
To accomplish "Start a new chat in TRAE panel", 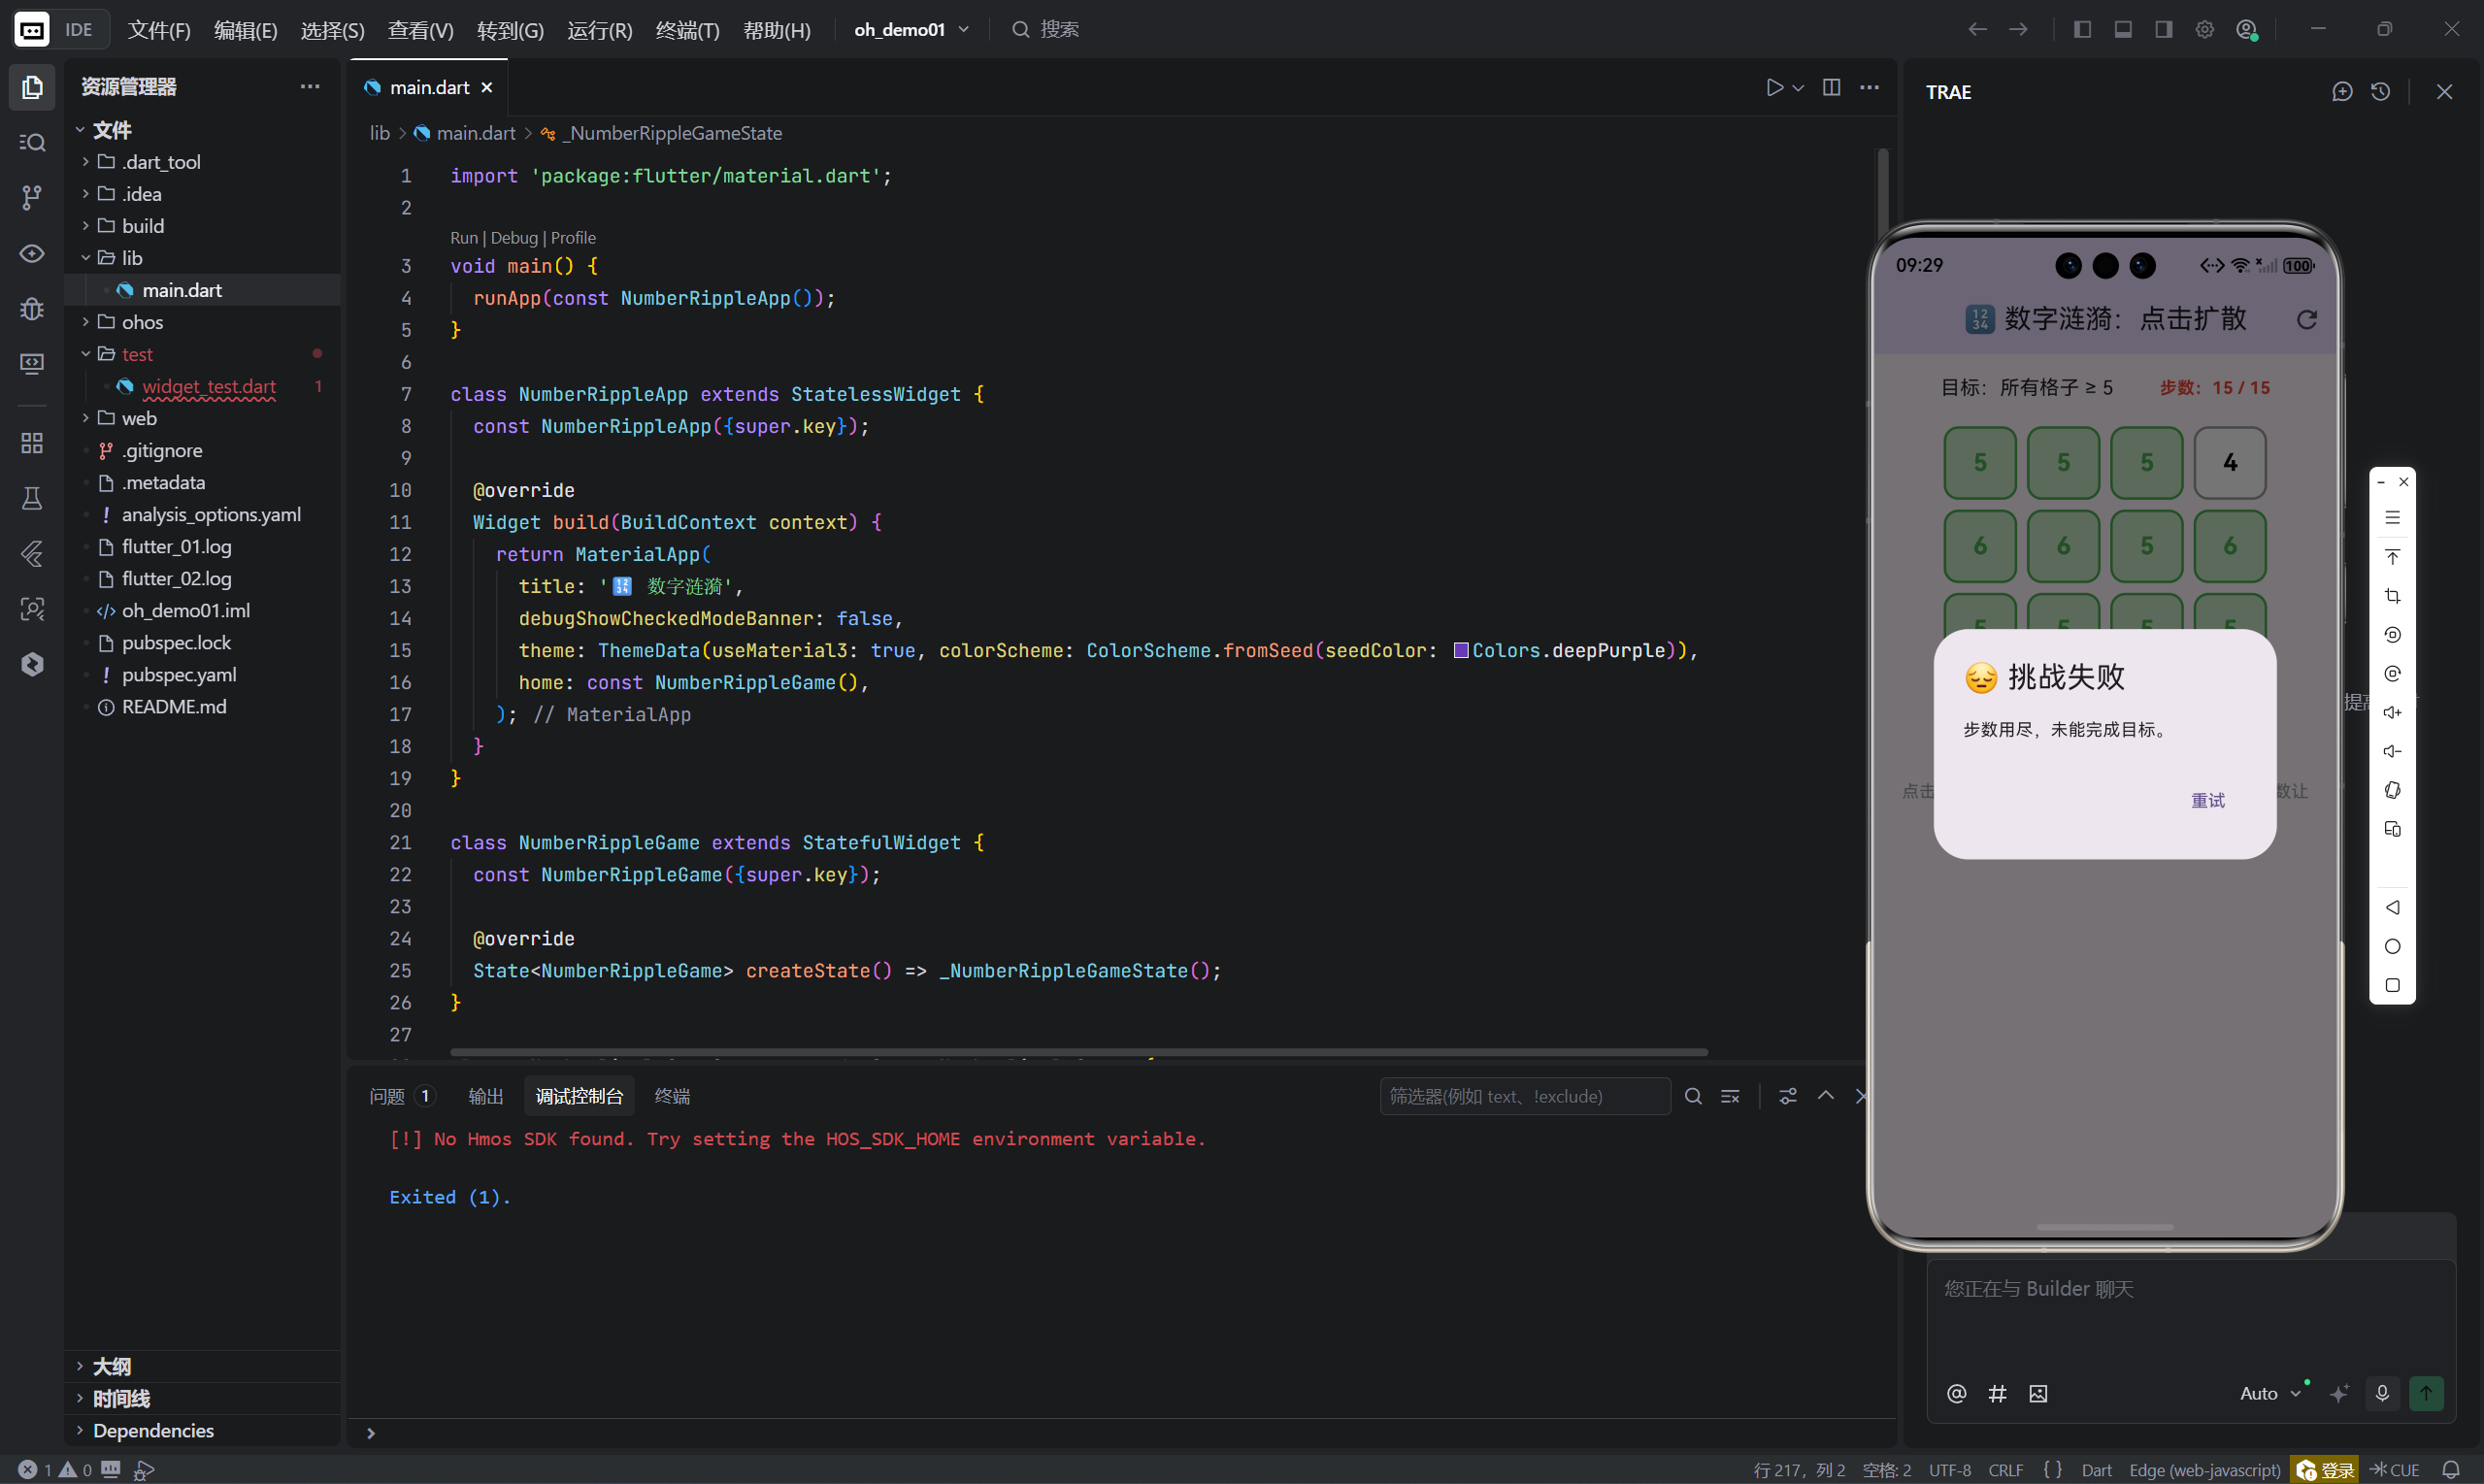I will [x=2342, y=92].
